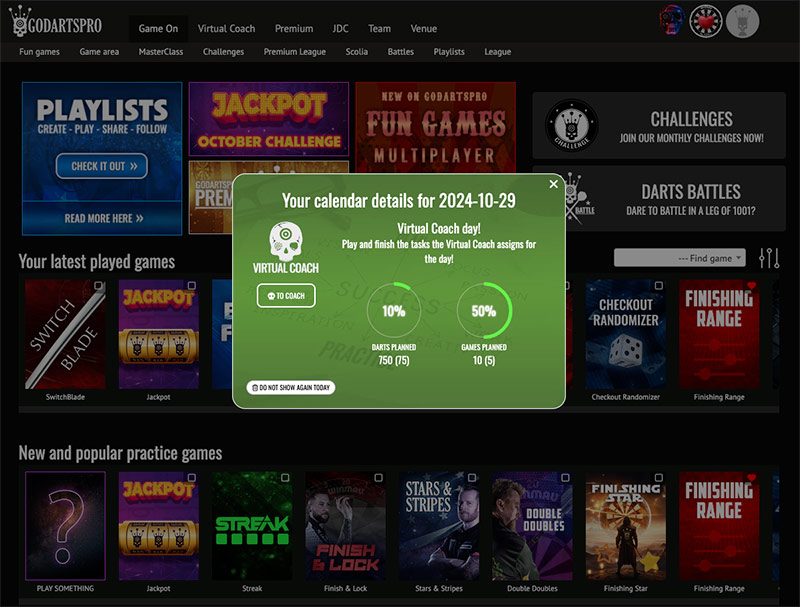
Task: Click the GoDartsPro skull logo
Action: click(55, 21)
